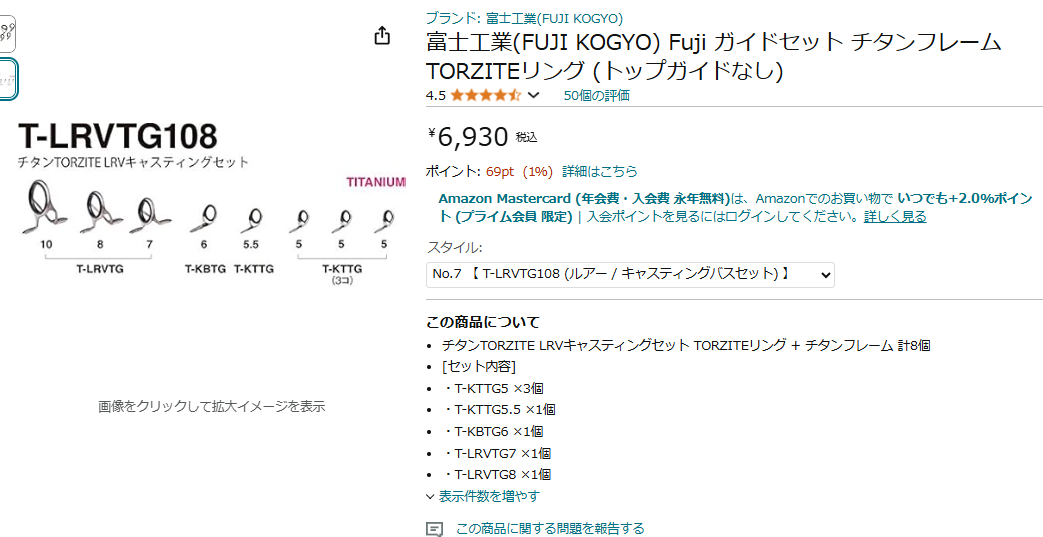
Task: Click the size 6 T-KBTG guide picture
Action: coord(206,218)
